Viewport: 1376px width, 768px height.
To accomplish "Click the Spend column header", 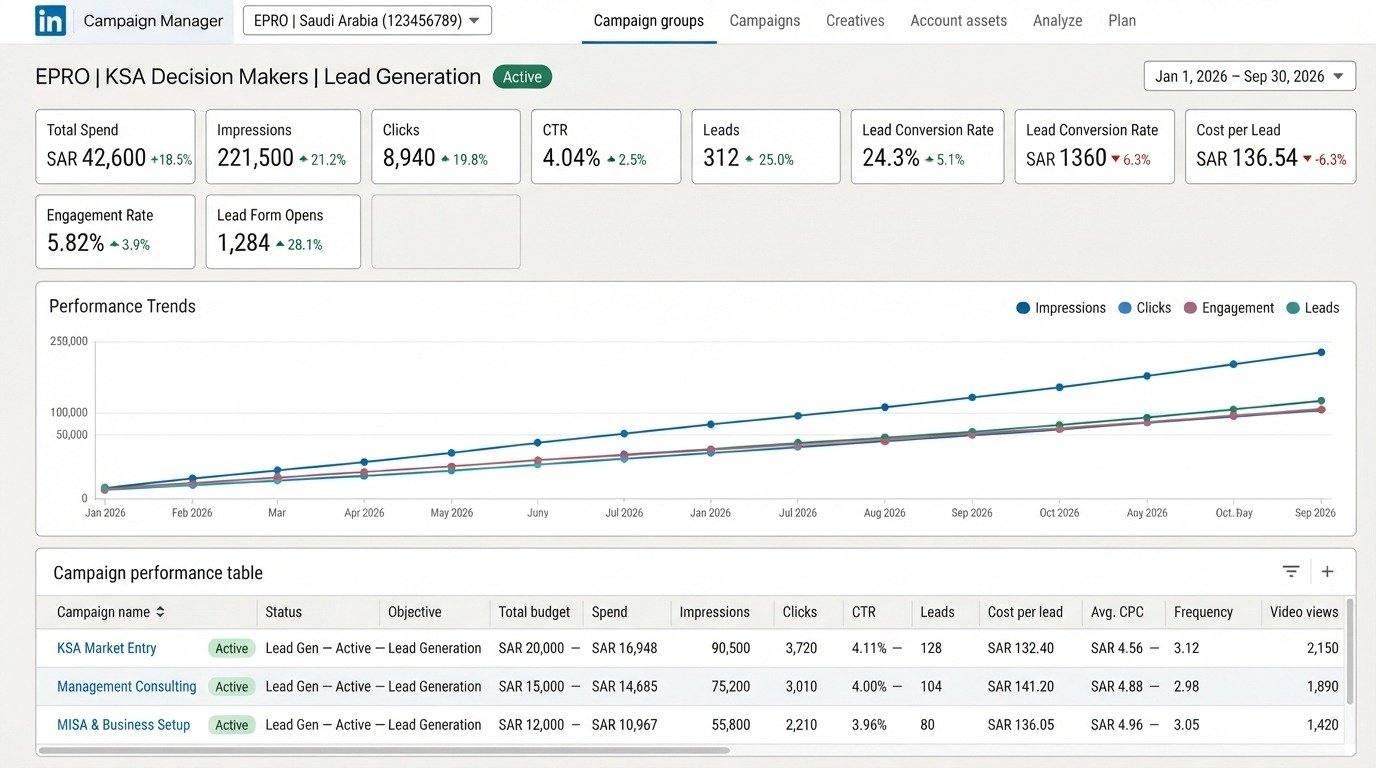I will [x=610, y=612].
